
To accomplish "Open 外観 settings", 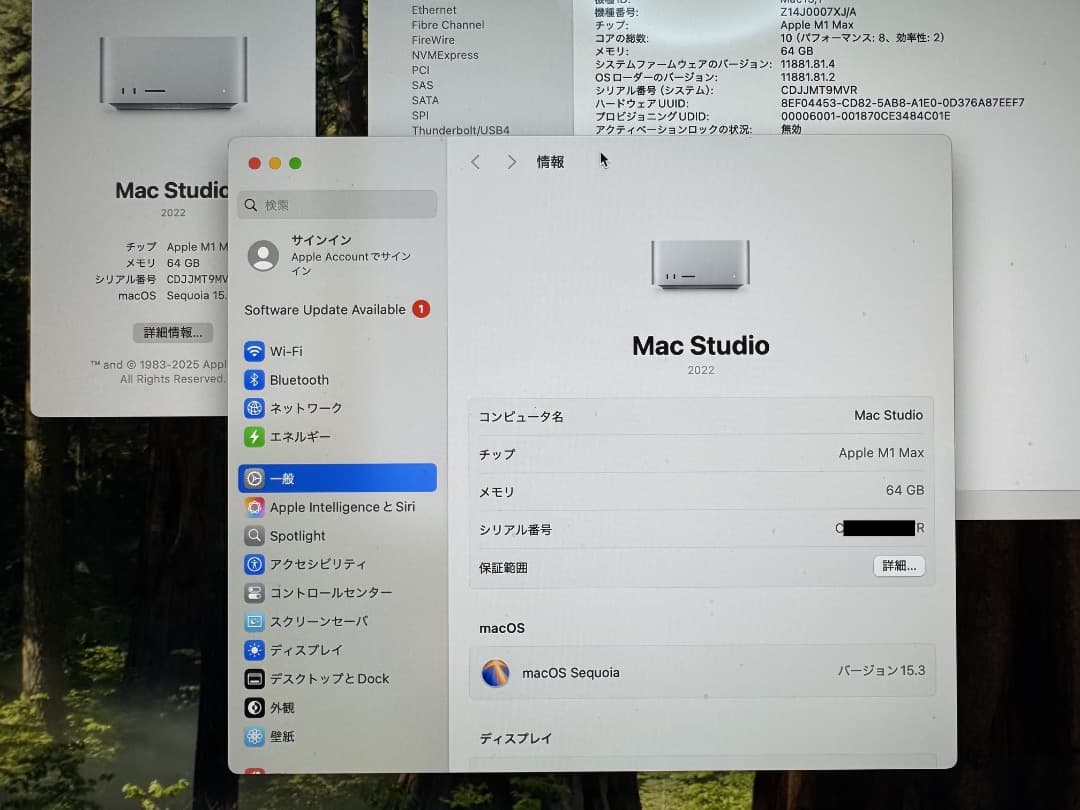I will tap(283, 707).
